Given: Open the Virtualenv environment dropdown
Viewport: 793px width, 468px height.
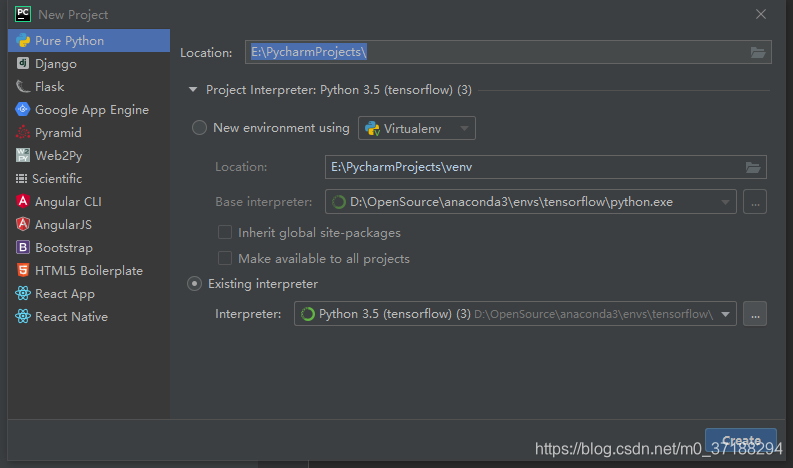Looking at the screenshot, I should [x=417, y=129].
